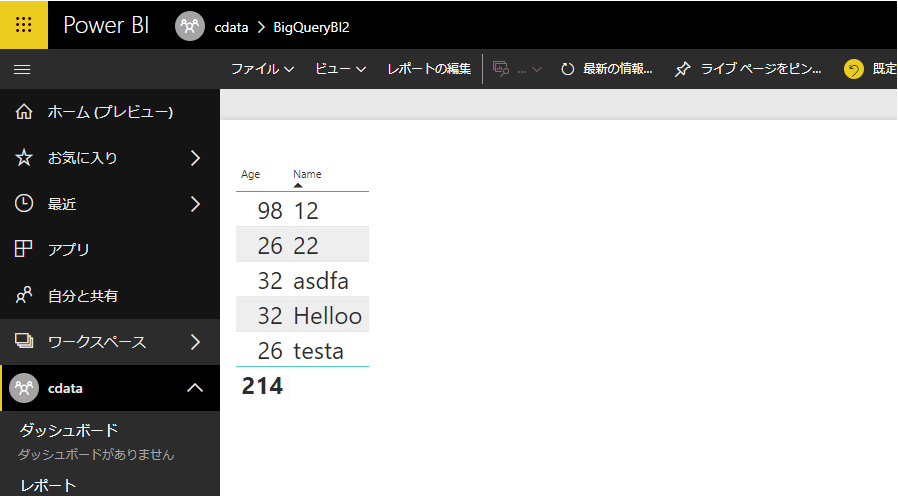Click the cdata breadcrumb link
Viewport: 898px width, 496px height.
pyautogui.click(x=231, y=27)
